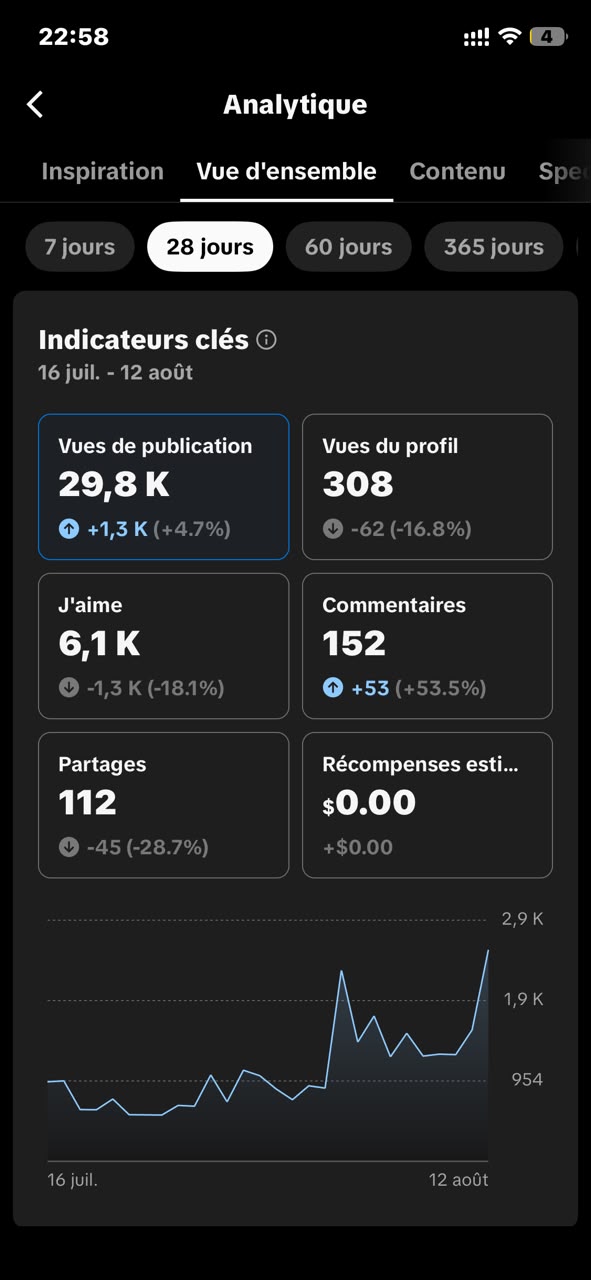Tap the battery indicator icon
This screenshot has width=591, height=1280.
pyautogui.click(x=549, y=37)
